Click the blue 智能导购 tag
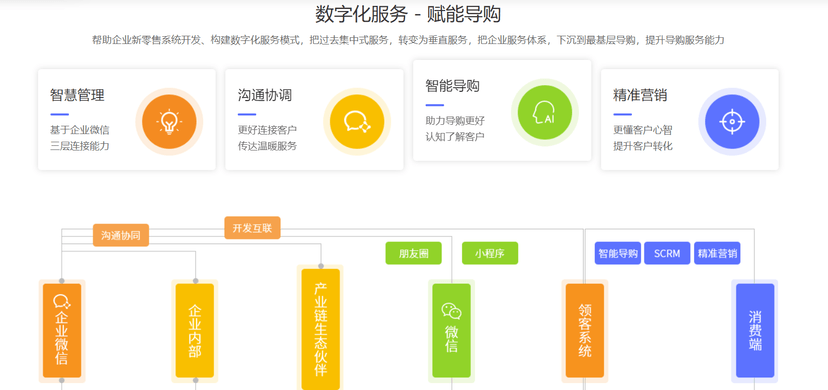 618,253
